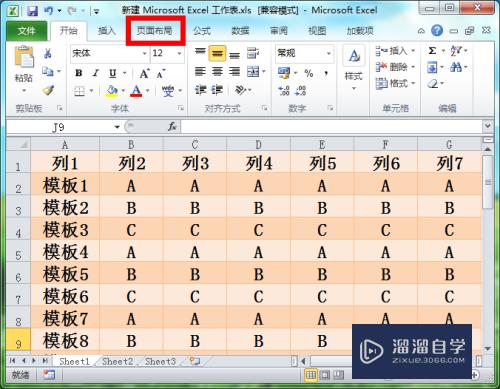Click the Sort and Filter icon
The height and width of the screenshot is (389, 500).
coord(456,51)
